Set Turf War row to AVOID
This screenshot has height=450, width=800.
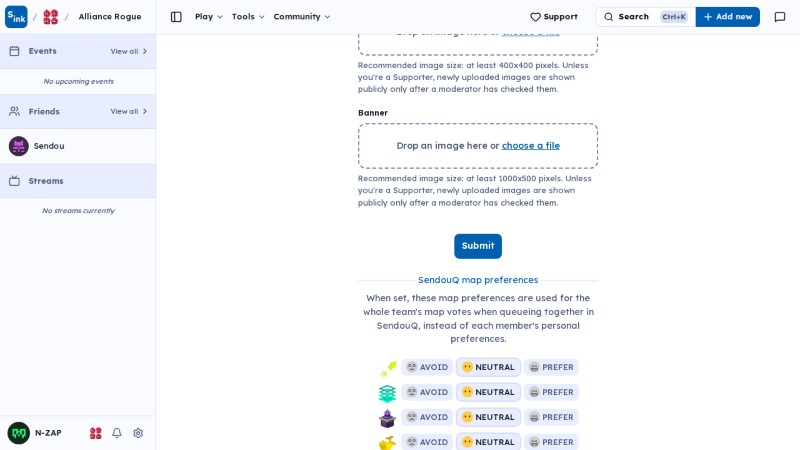(427, 367)
